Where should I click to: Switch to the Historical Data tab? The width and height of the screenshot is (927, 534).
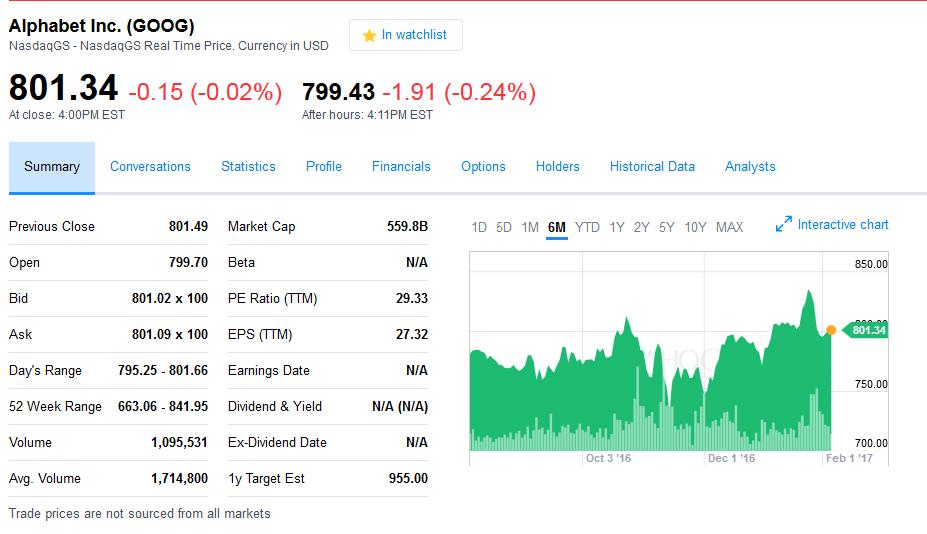click(x=652, y=167)
